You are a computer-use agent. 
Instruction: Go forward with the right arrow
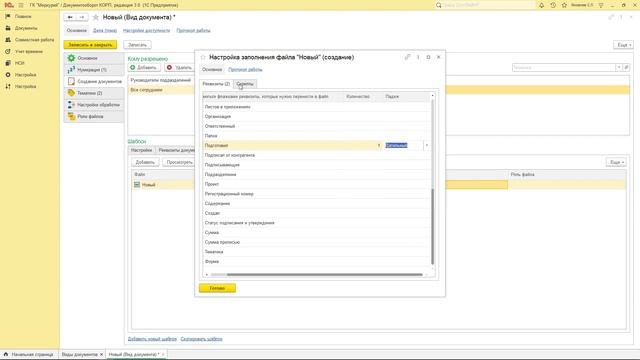82,17
